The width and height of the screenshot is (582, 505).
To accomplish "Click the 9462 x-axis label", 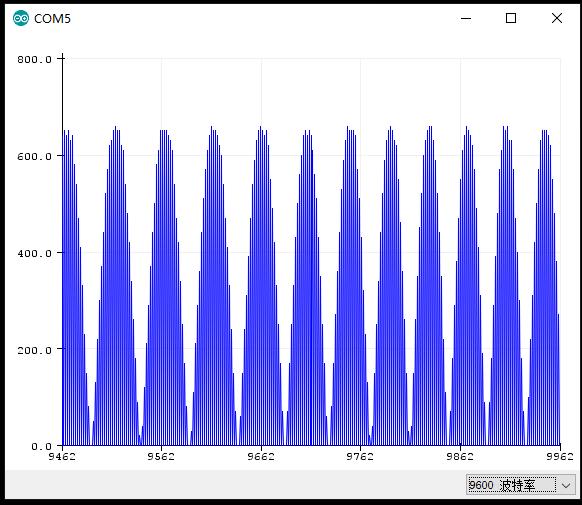I will click(x=62, y=456).
